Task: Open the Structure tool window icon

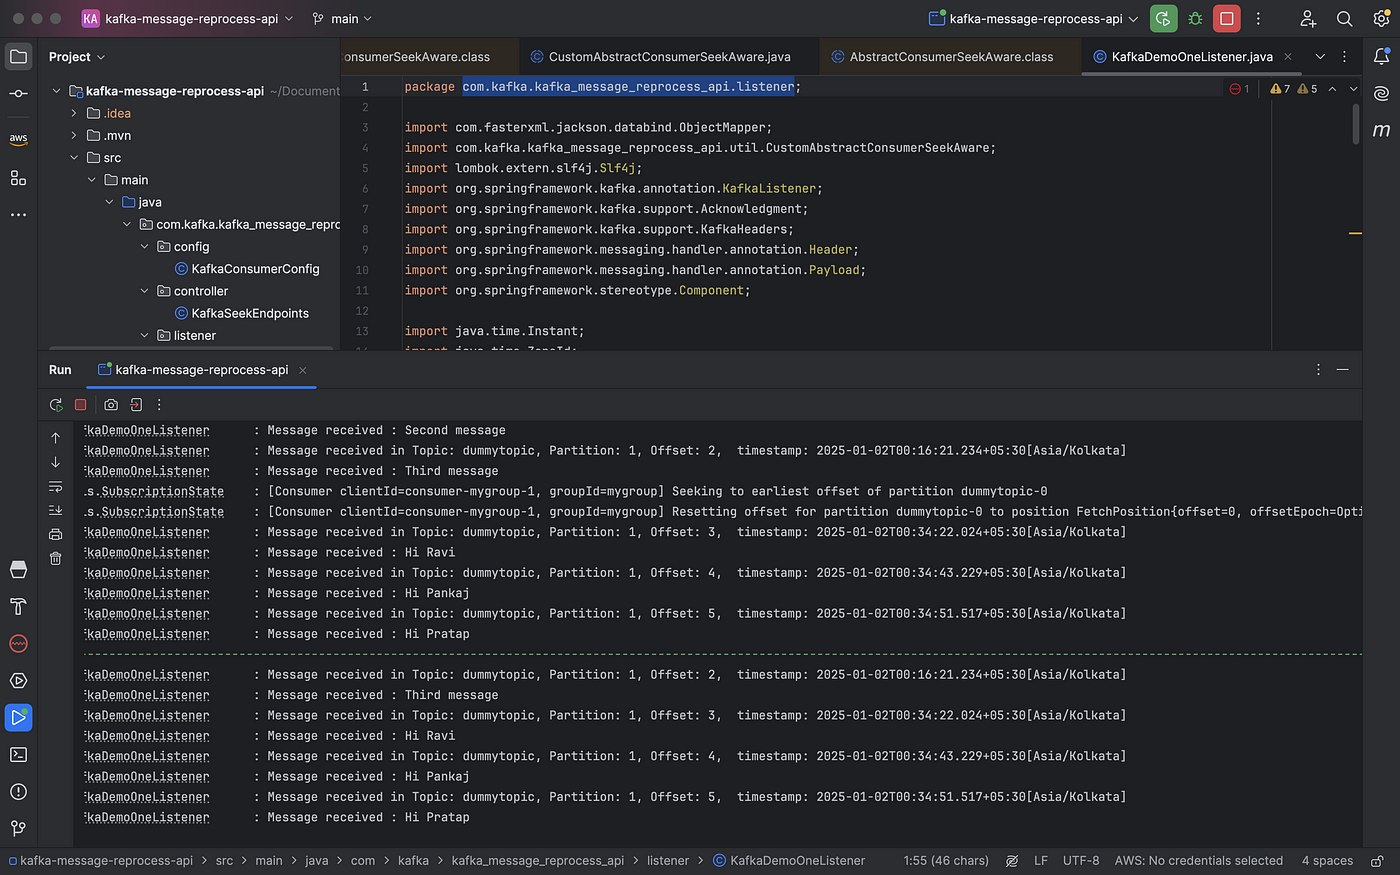Action: 18,178
